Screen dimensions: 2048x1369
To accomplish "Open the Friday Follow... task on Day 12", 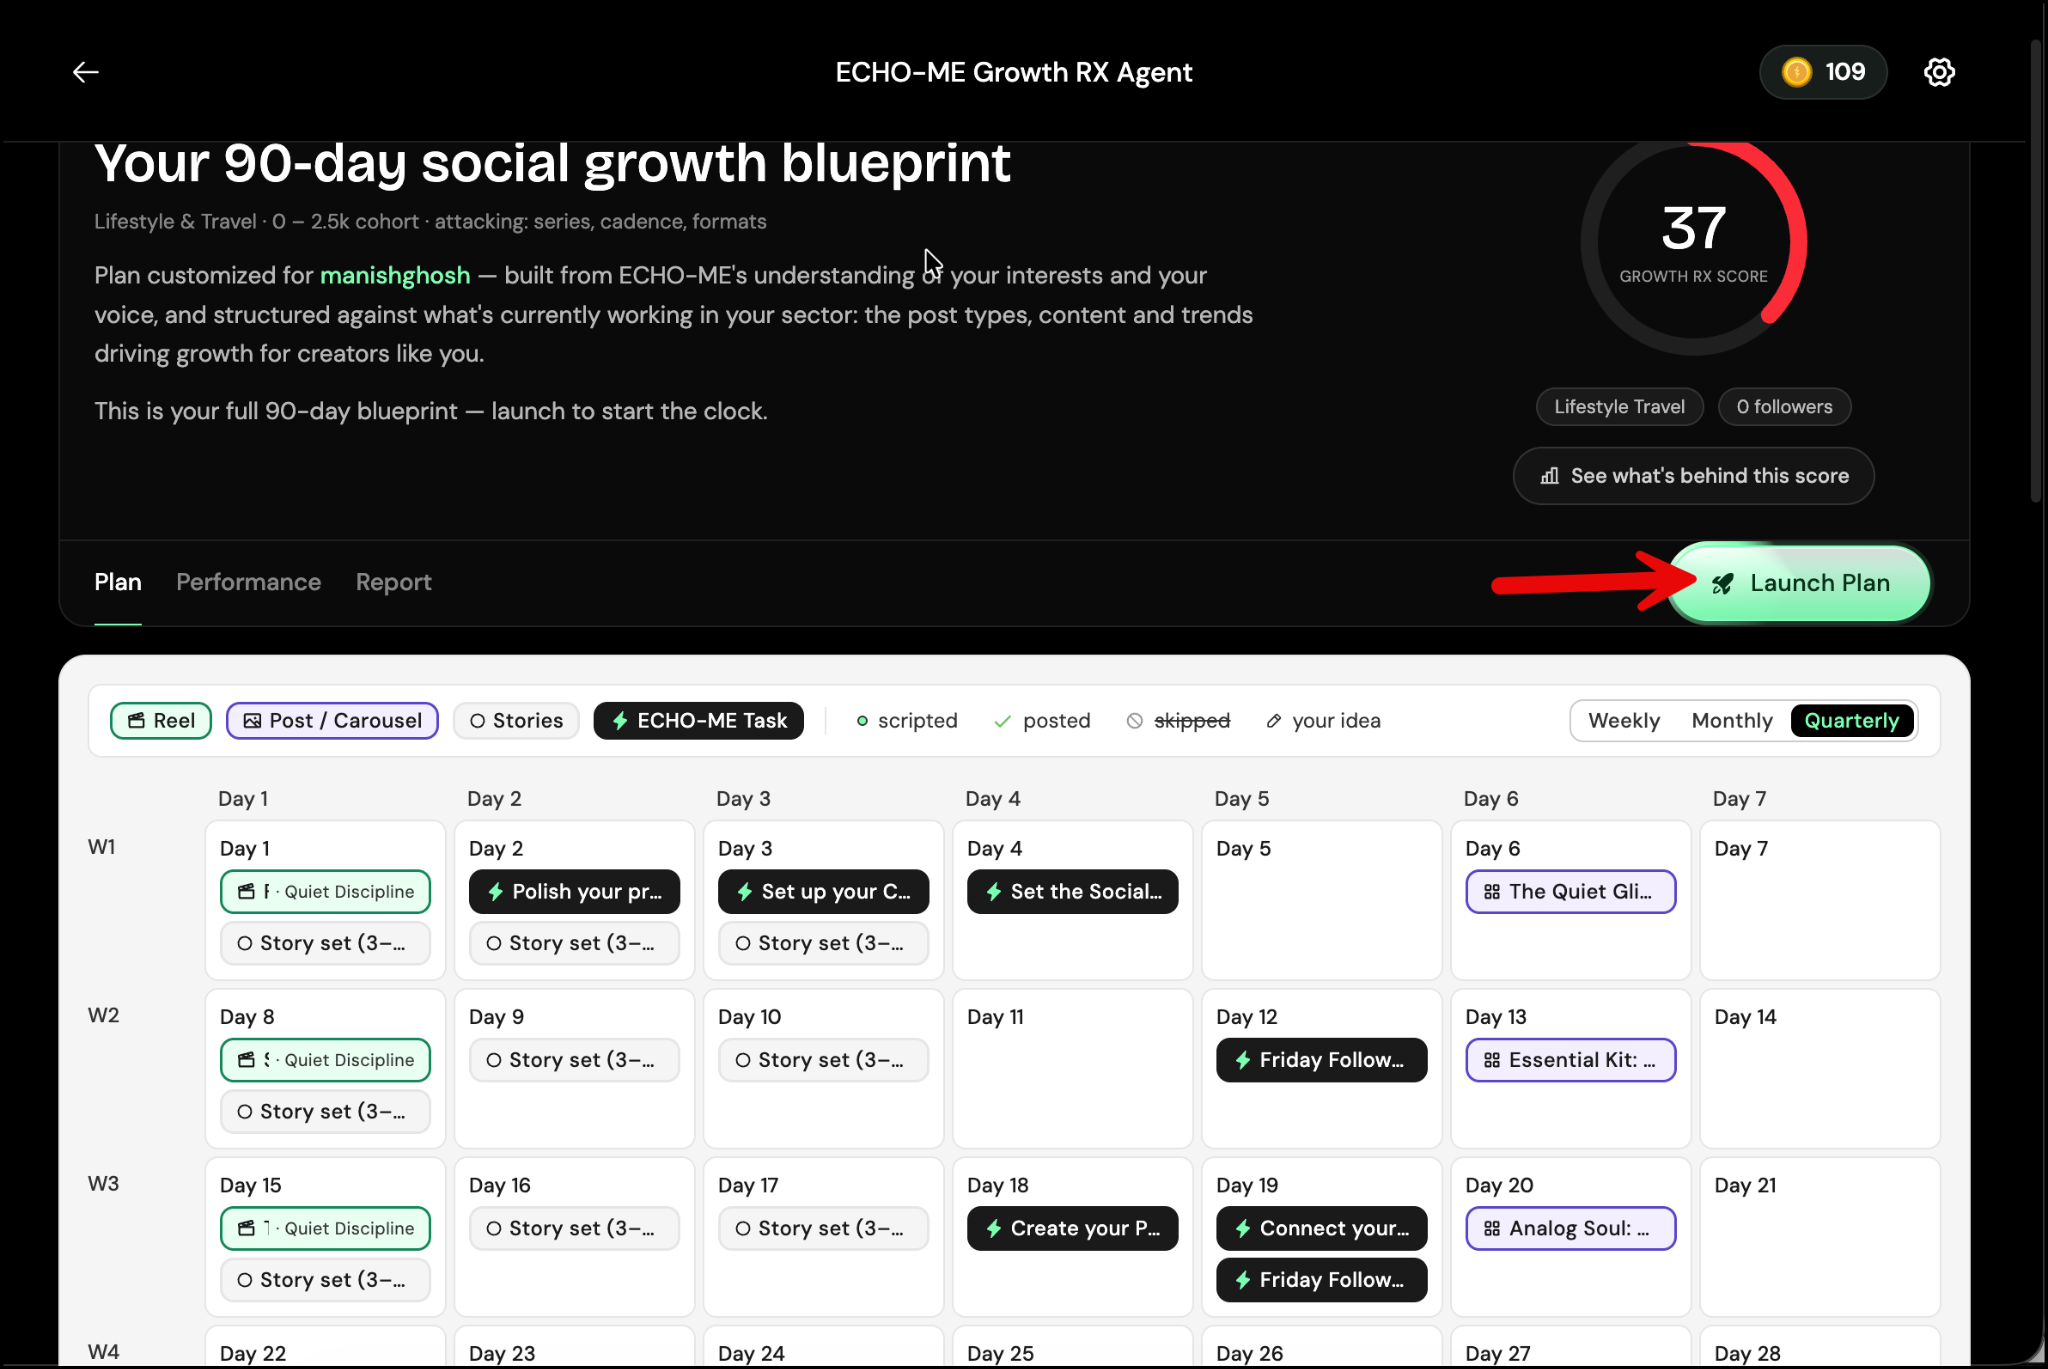I will tap(1321, 1060).
